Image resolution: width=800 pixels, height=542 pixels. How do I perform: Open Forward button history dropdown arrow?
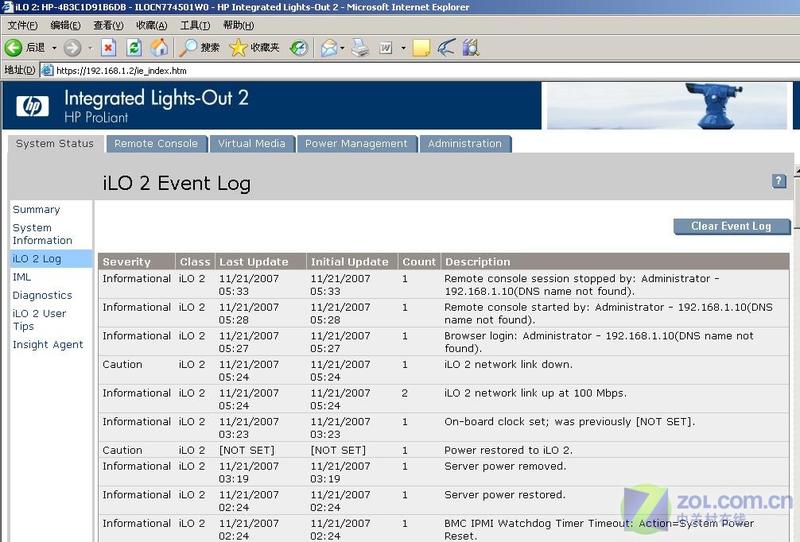click(90, 48)
